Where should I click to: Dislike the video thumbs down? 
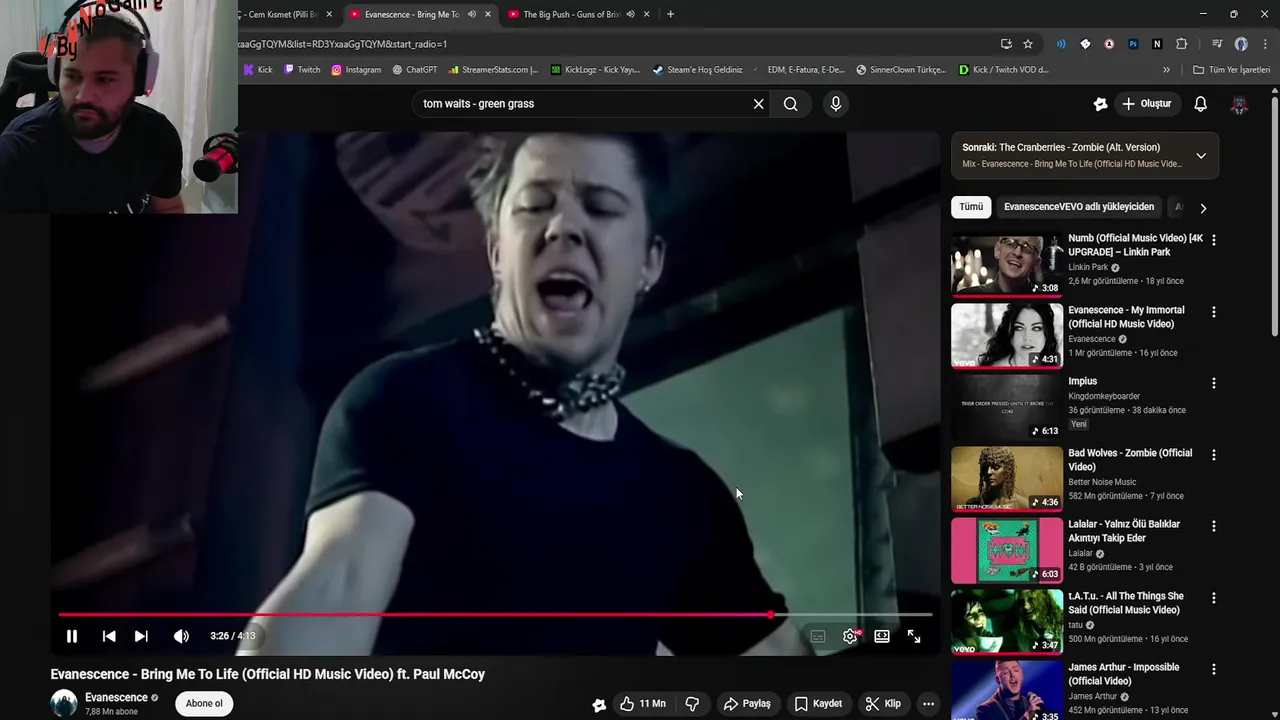pos(692,704)
